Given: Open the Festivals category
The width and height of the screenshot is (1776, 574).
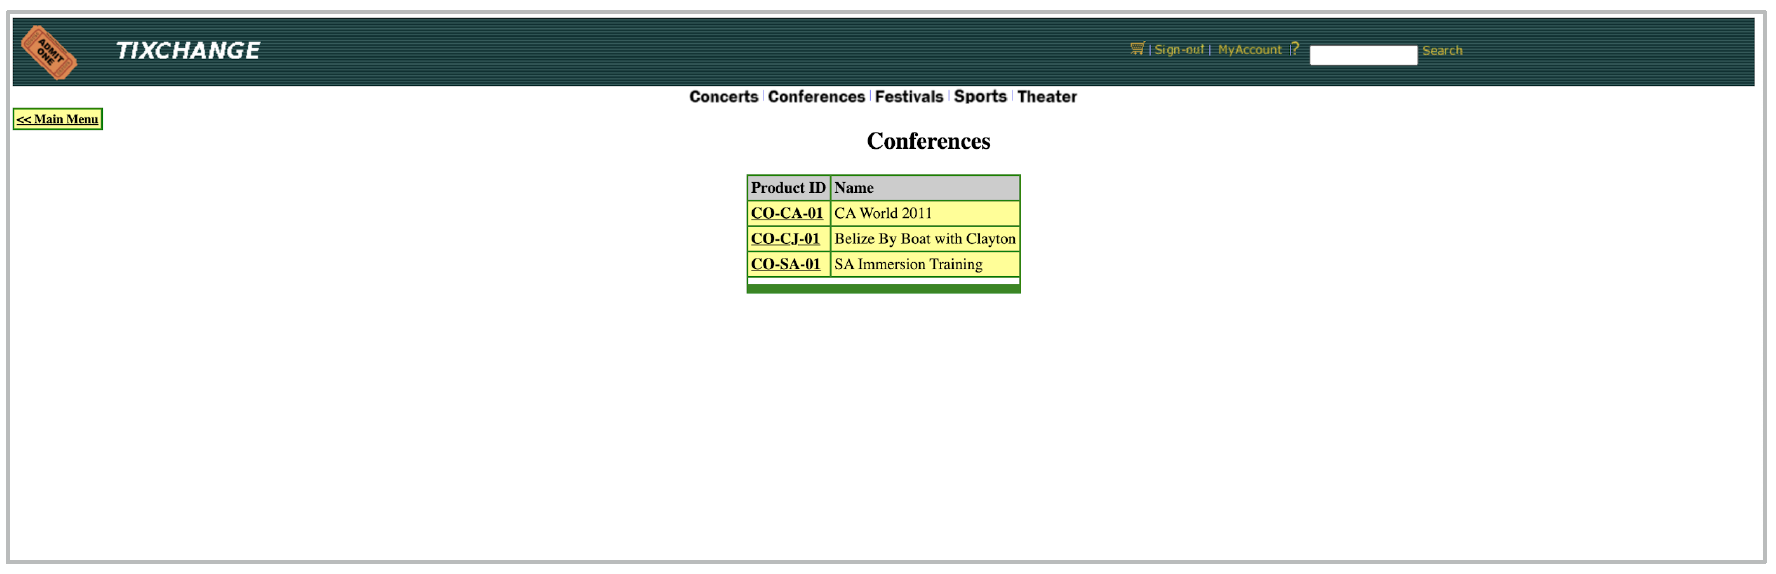Looking at the screenshot, I should (x=909, y=96).
